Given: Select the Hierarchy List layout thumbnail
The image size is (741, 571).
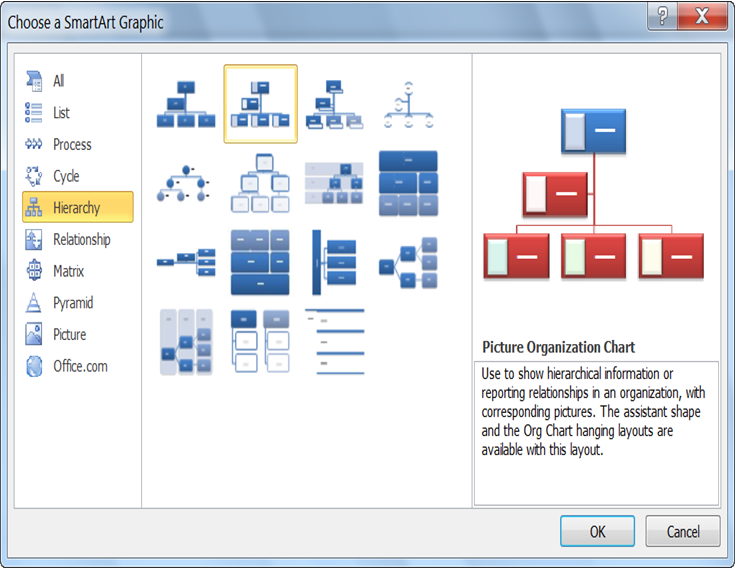Looking at the screenshot, I should click(x=260, y=341).
